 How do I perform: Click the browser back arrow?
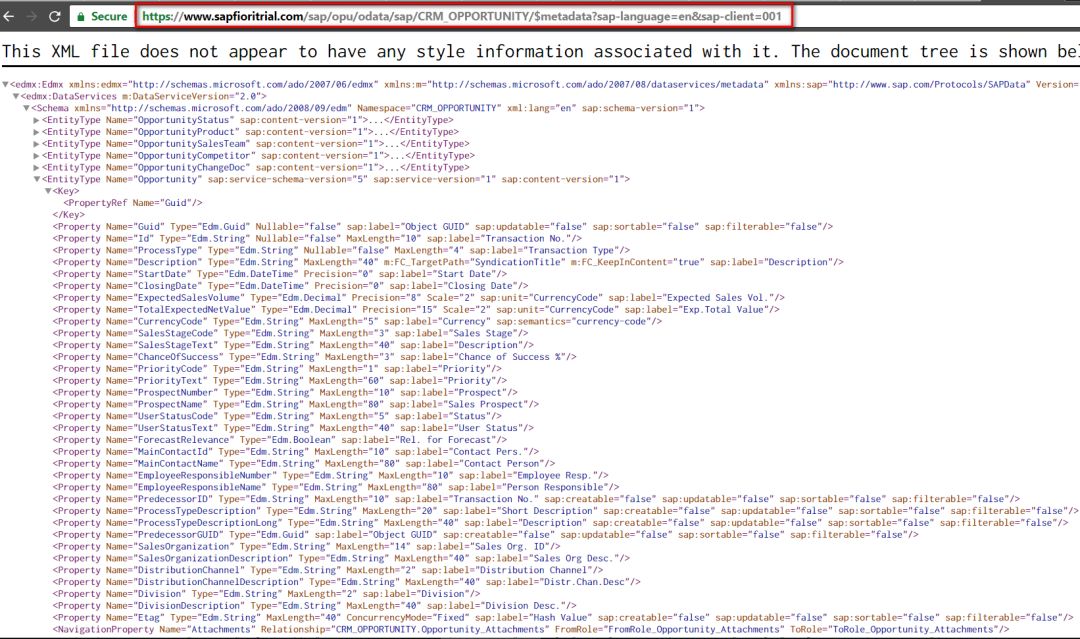[9, 16]
